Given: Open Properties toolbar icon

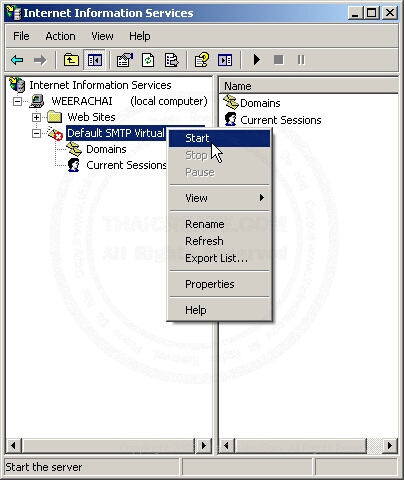Looking at the screenshot, I should pyautogui.click(x=125, y=60).
